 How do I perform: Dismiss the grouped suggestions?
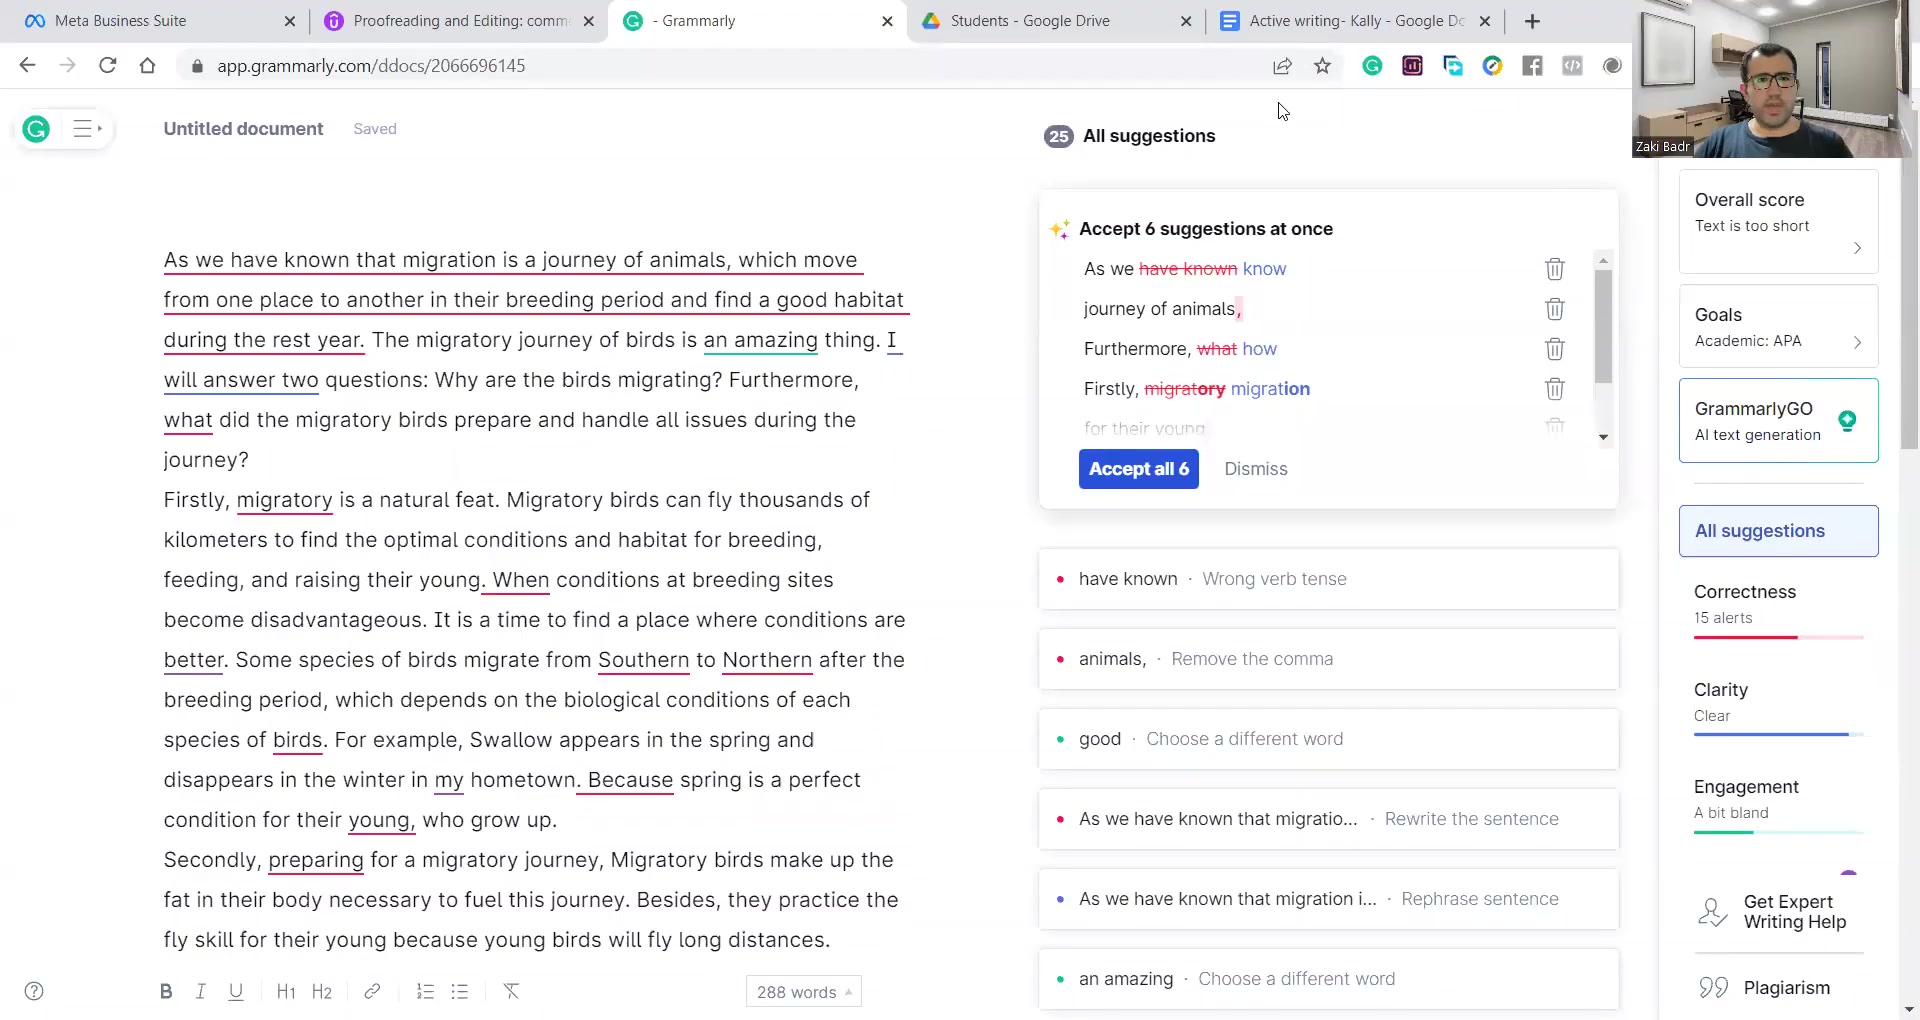(x=1255, y=469)
